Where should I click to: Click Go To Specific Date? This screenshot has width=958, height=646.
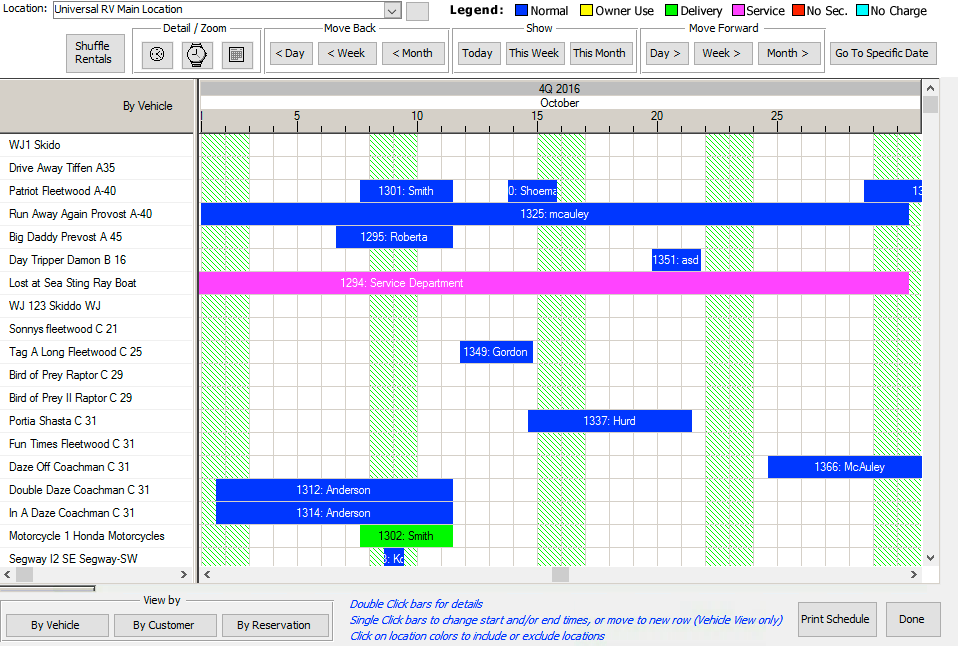[883, 53]
